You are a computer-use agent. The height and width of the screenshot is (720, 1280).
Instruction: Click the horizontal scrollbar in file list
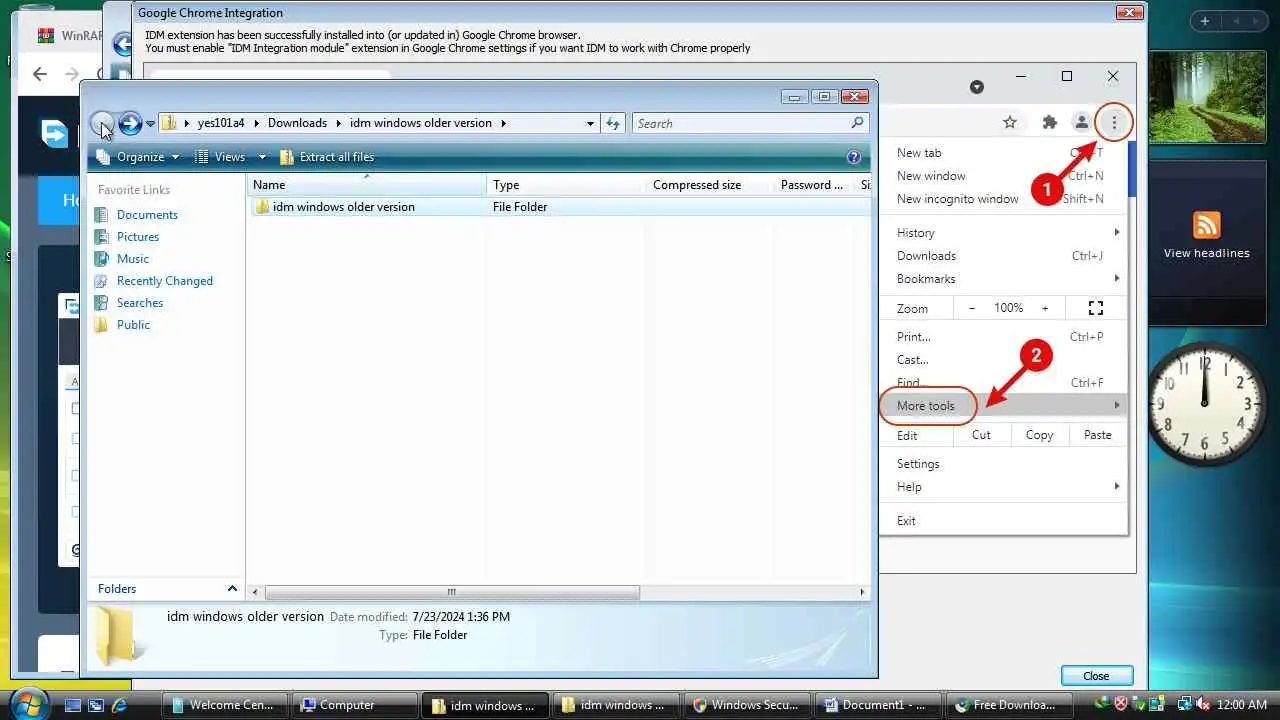[452, 592]
